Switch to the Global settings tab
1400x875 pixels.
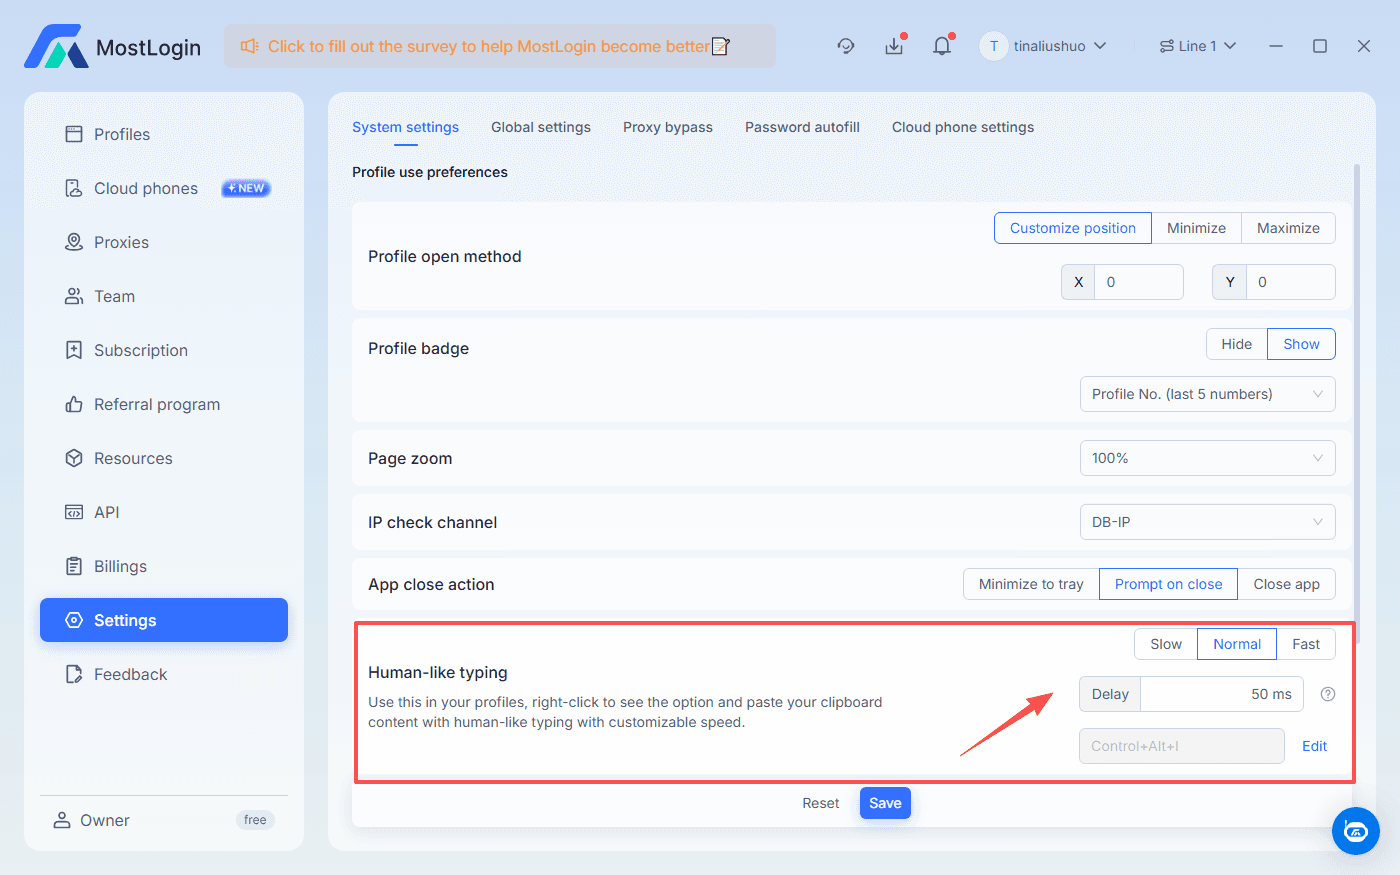[x=540, y=127]
